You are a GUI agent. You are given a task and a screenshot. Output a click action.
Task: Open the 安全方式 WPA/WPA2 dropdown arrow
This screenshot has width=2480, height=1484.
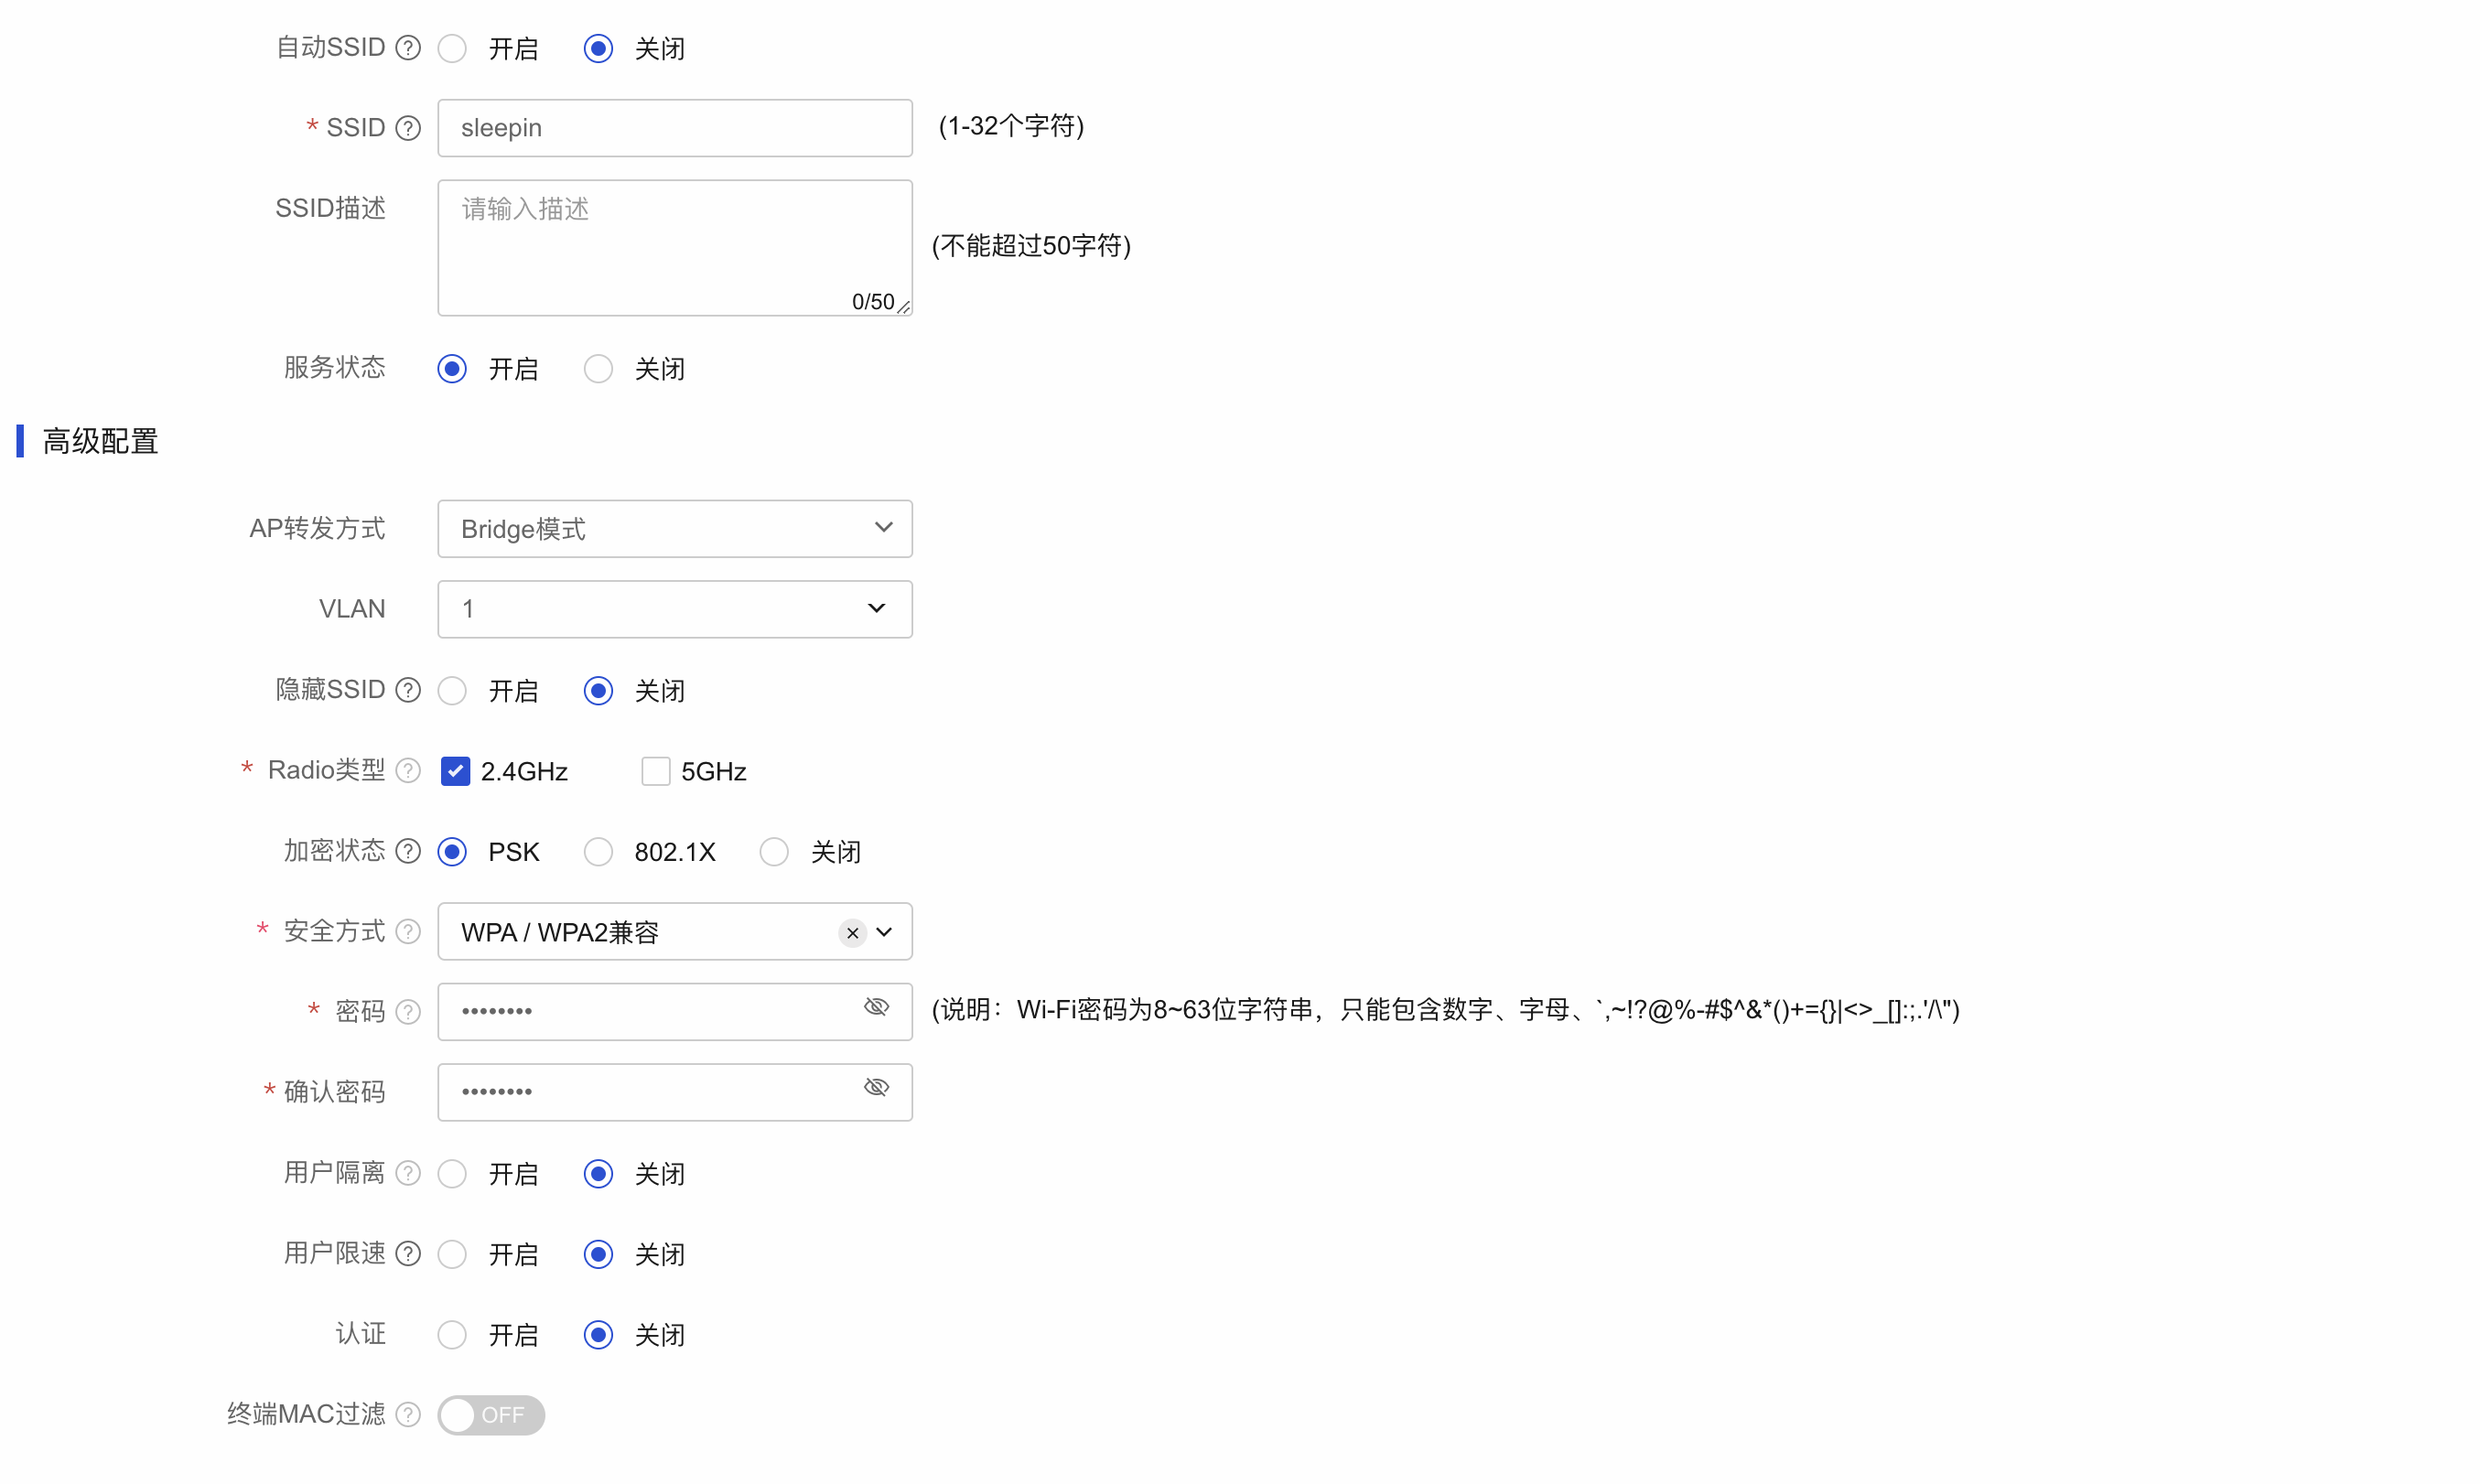tap(884, 932)
